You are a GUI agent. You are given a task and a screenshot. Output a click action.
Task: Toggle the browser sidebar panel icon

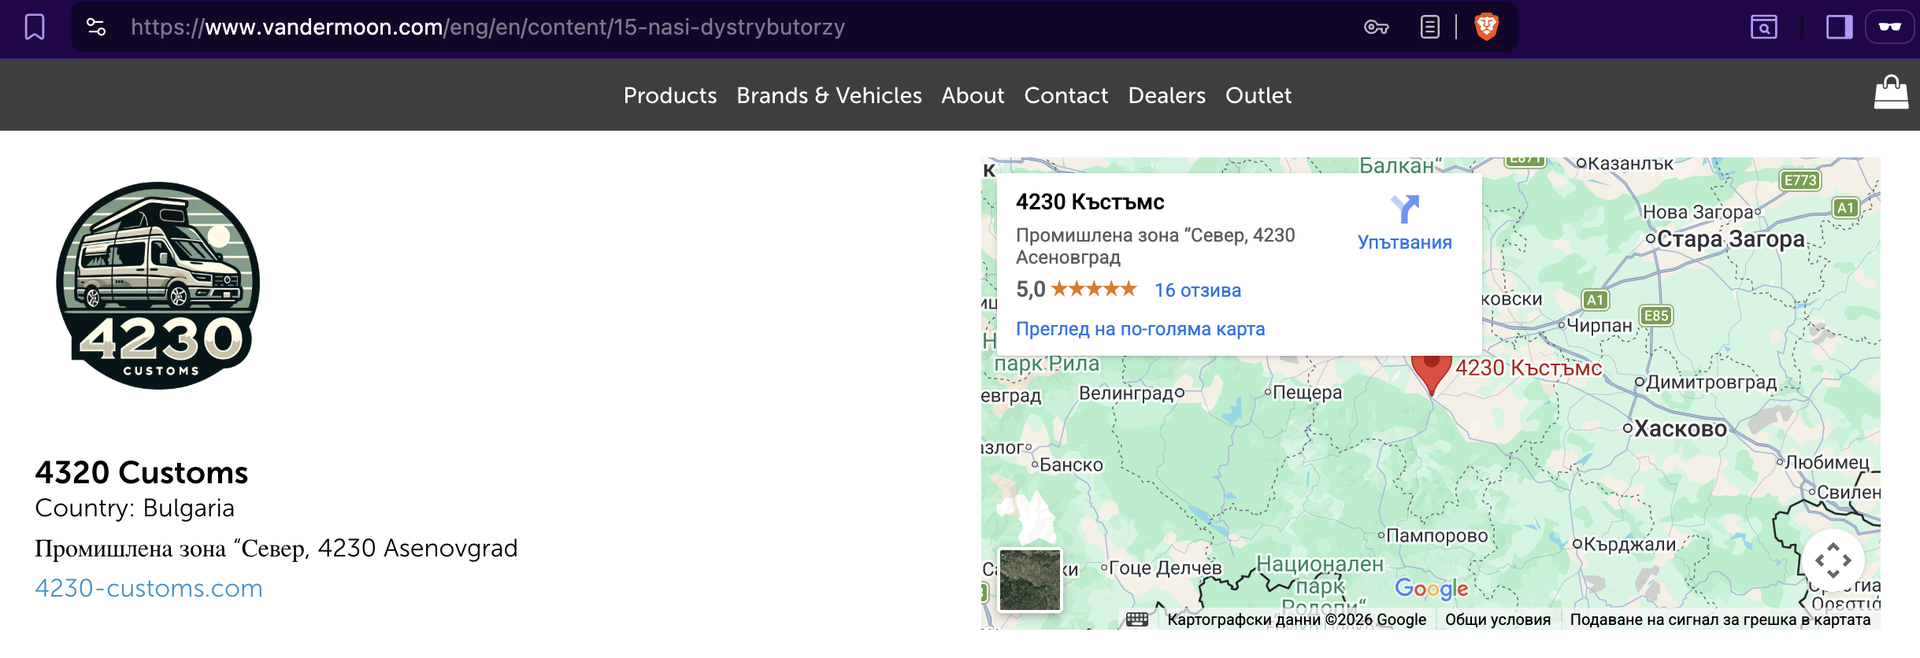point(1839,27)
